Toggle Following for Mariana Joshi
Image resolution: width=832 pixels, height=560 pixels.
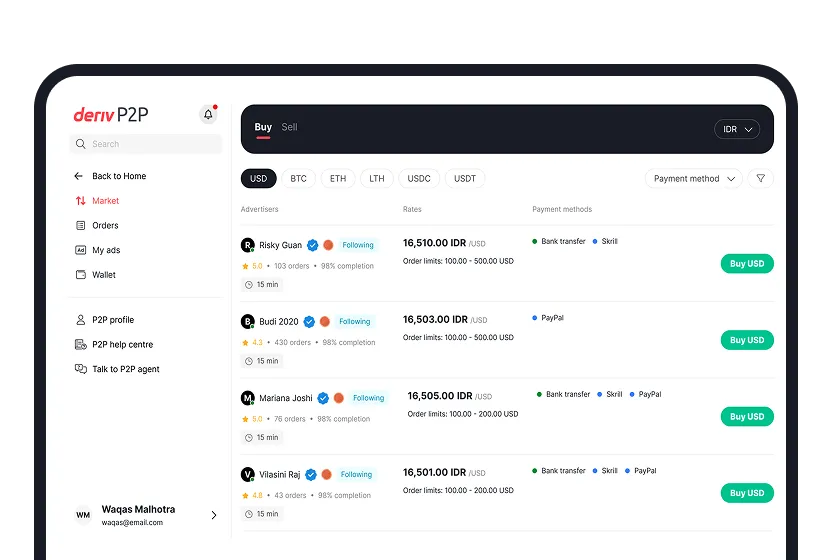click(369, 398)
